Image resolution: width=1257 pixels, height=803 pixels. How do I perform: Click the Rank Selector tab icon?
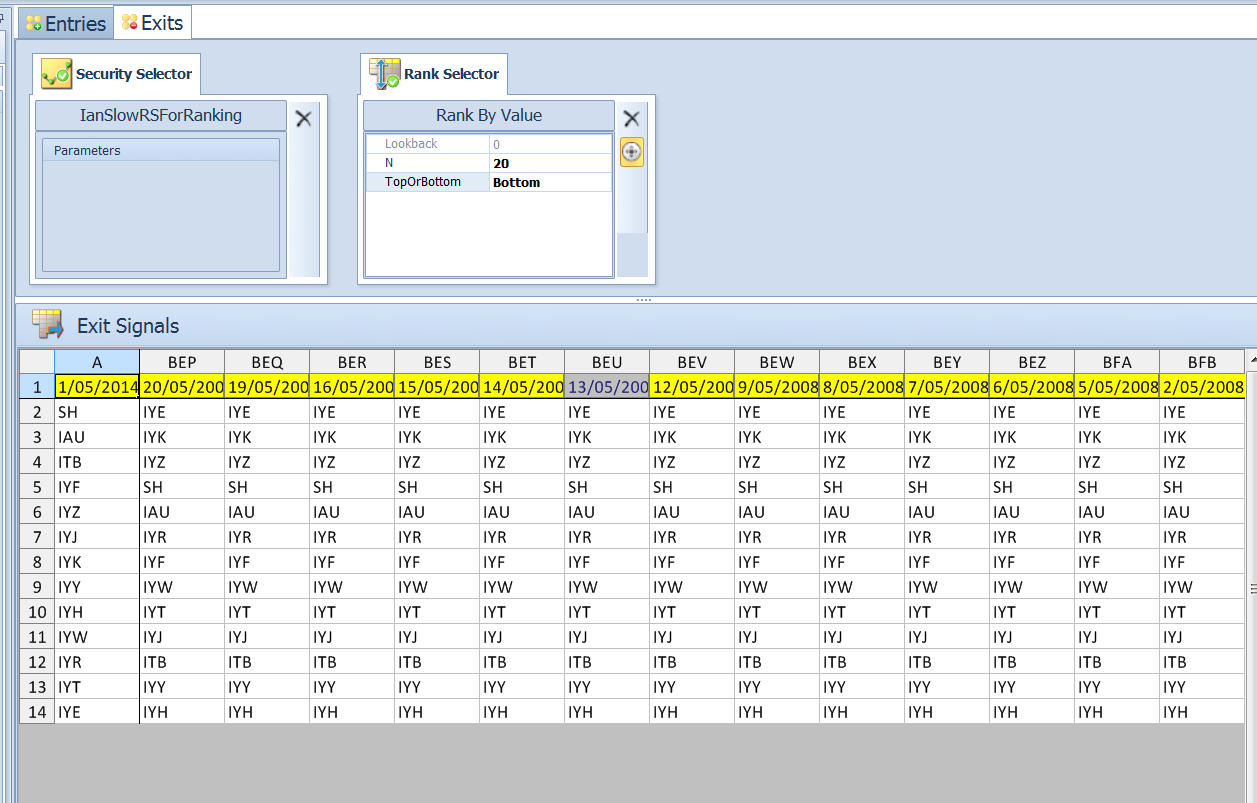tap(385, 74)
